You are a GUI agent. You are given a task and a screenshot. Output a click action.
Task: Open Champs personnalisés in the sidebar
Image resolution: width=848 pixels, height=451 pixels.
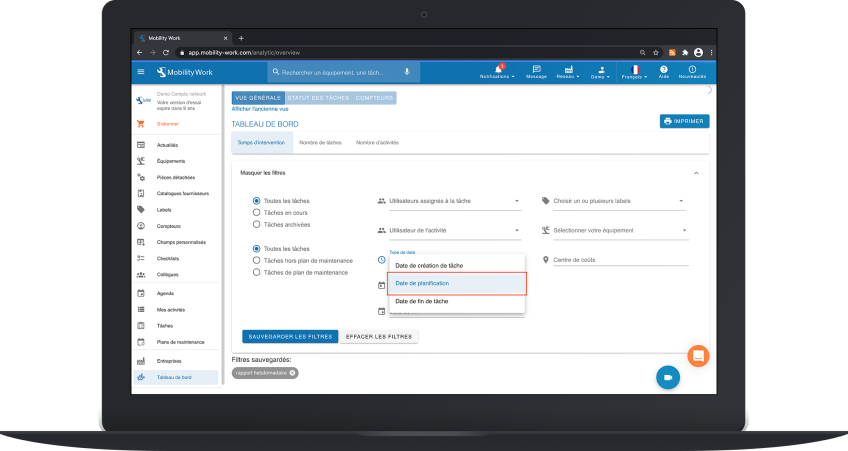click(181, 242)
